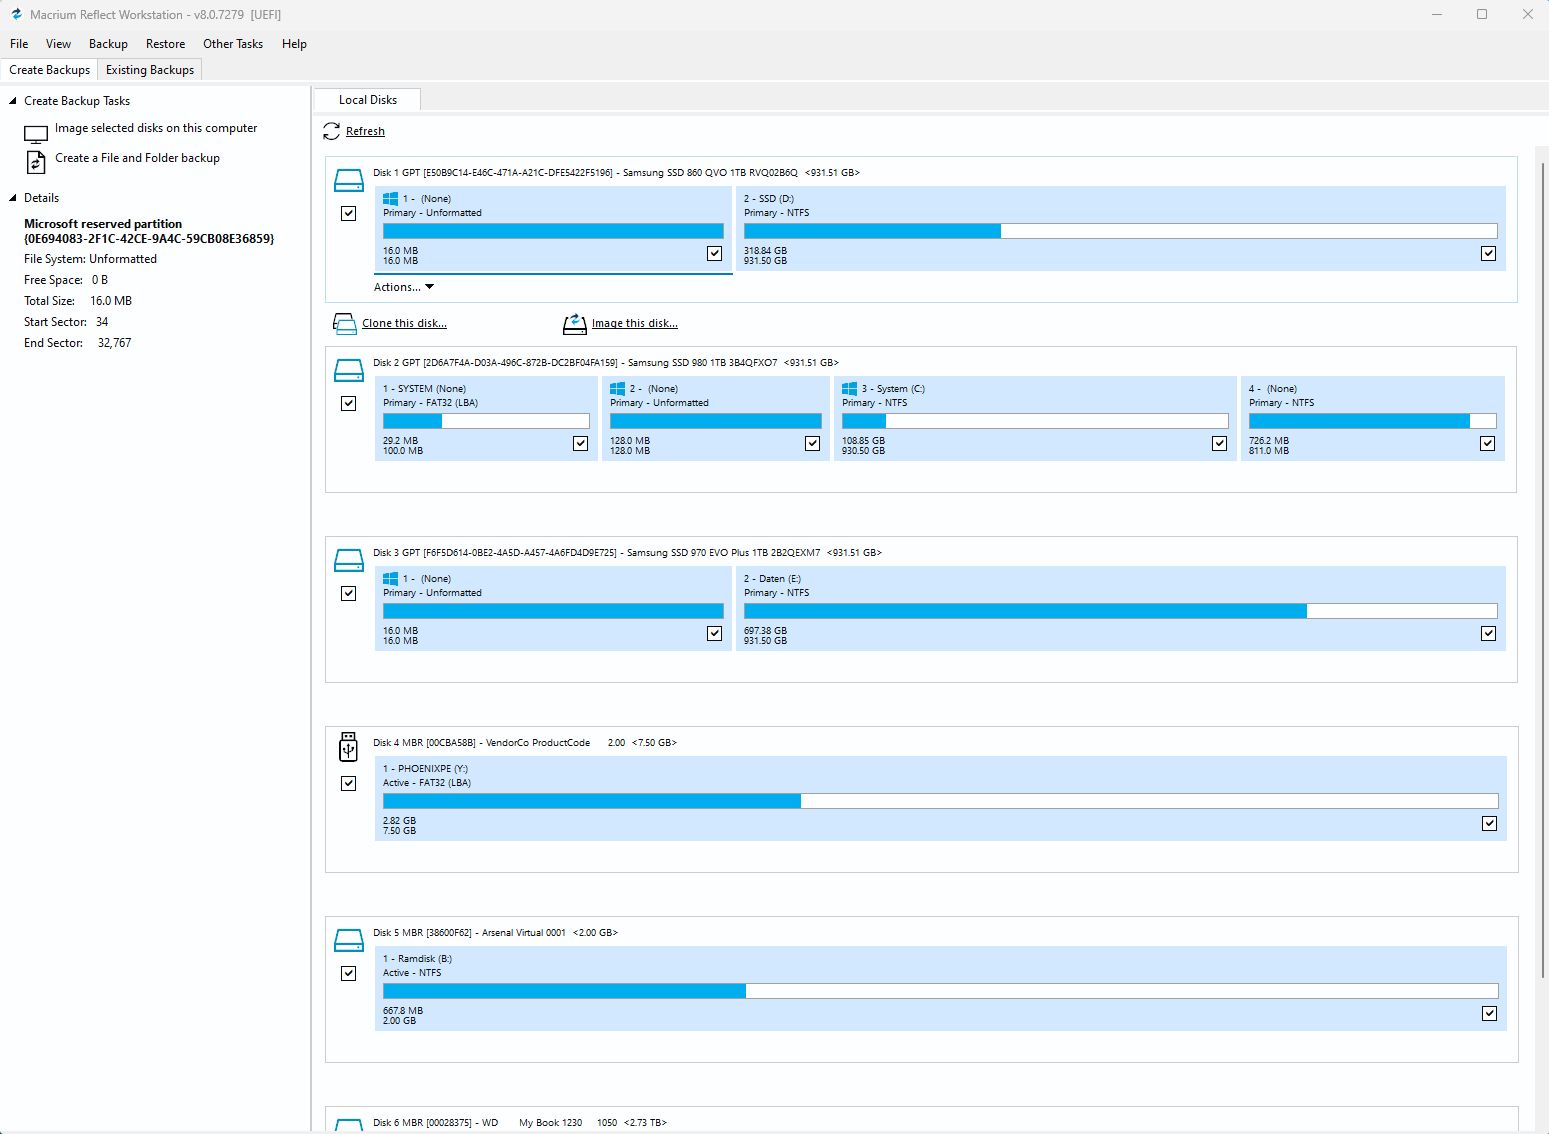
Task: Toggle the Disk 1 whole-disk checkbox
Action: [348, 213]
